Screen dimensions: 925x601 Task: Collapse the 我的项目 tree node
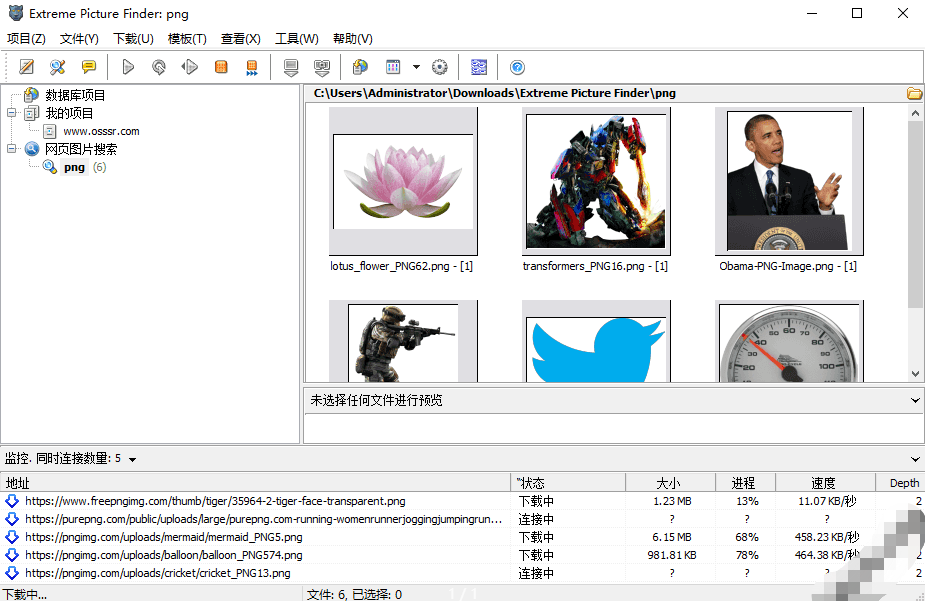[x=12, y=113]
